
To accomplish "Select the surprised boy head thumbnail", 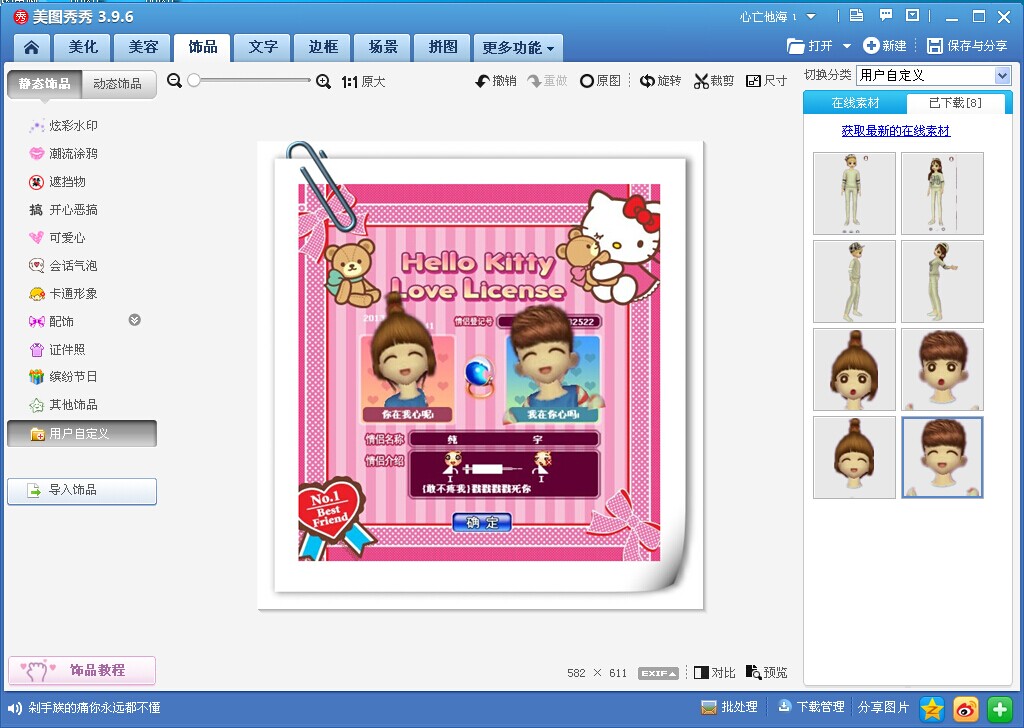I will click(x=942, y=370).
